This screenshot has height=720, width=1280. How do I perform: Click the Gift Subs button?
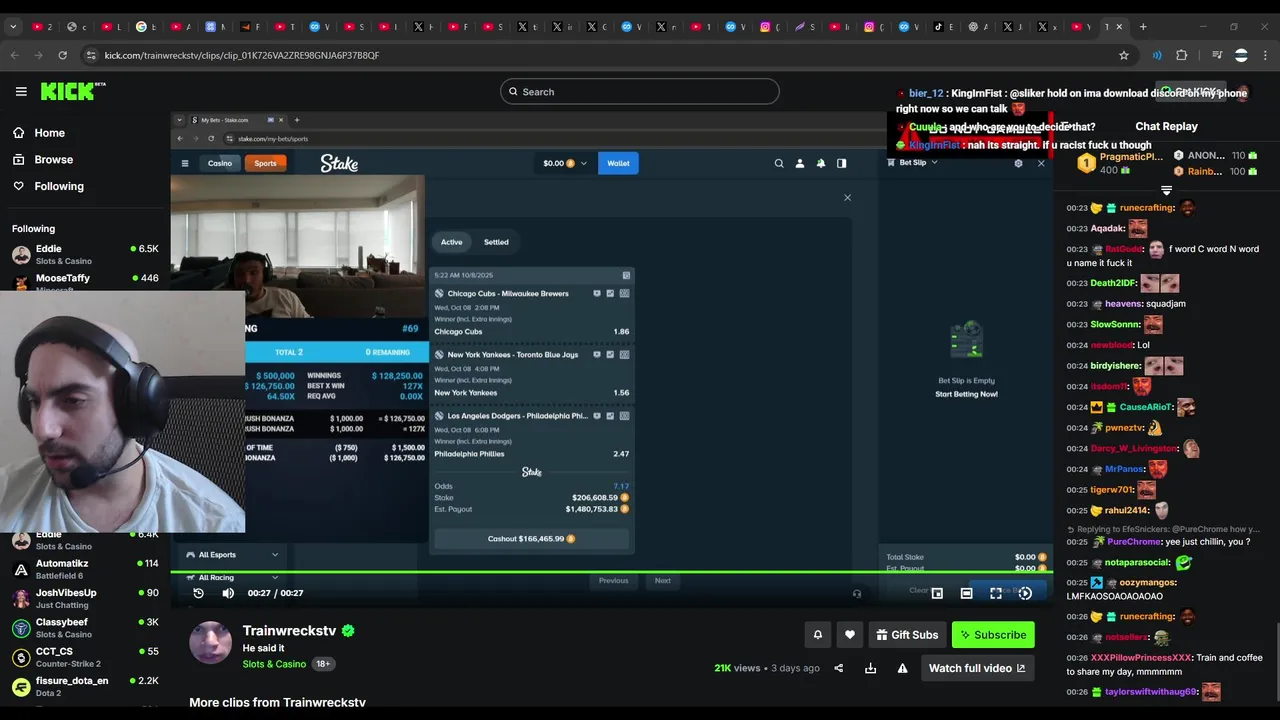coord(907,634)
